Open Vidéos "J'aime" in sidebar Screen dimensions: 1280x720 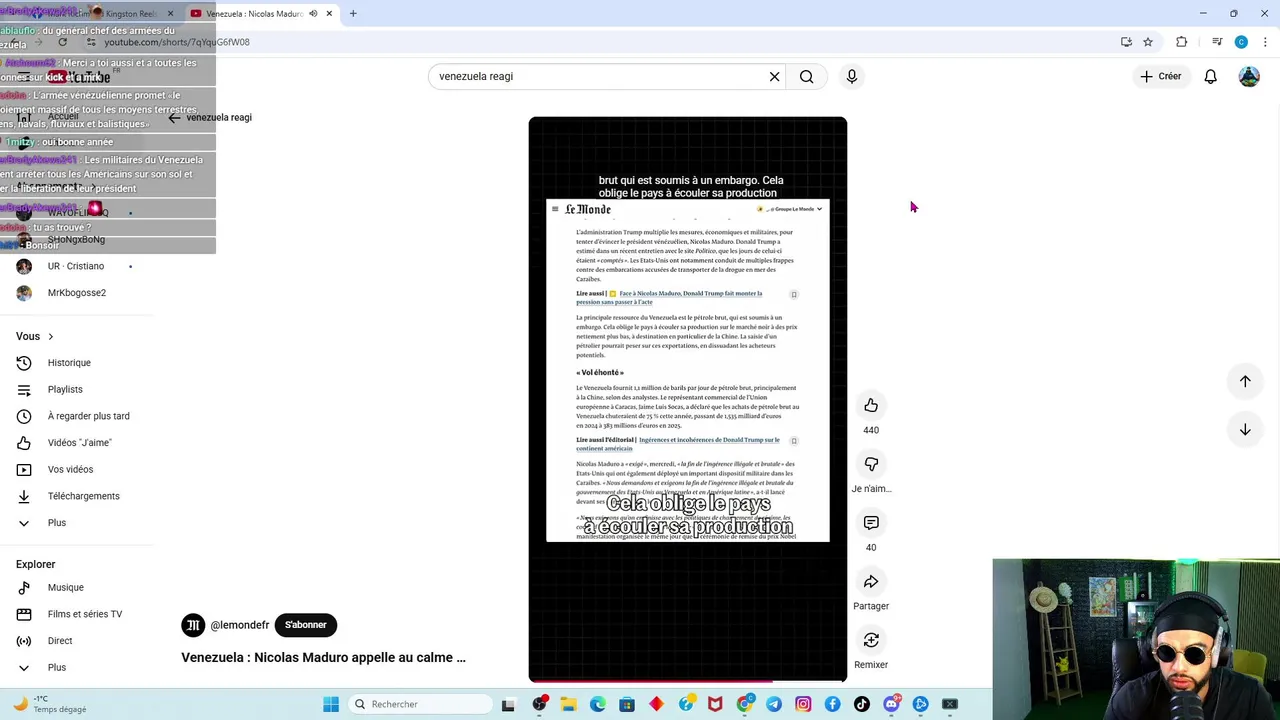click(x=79, y=443)
